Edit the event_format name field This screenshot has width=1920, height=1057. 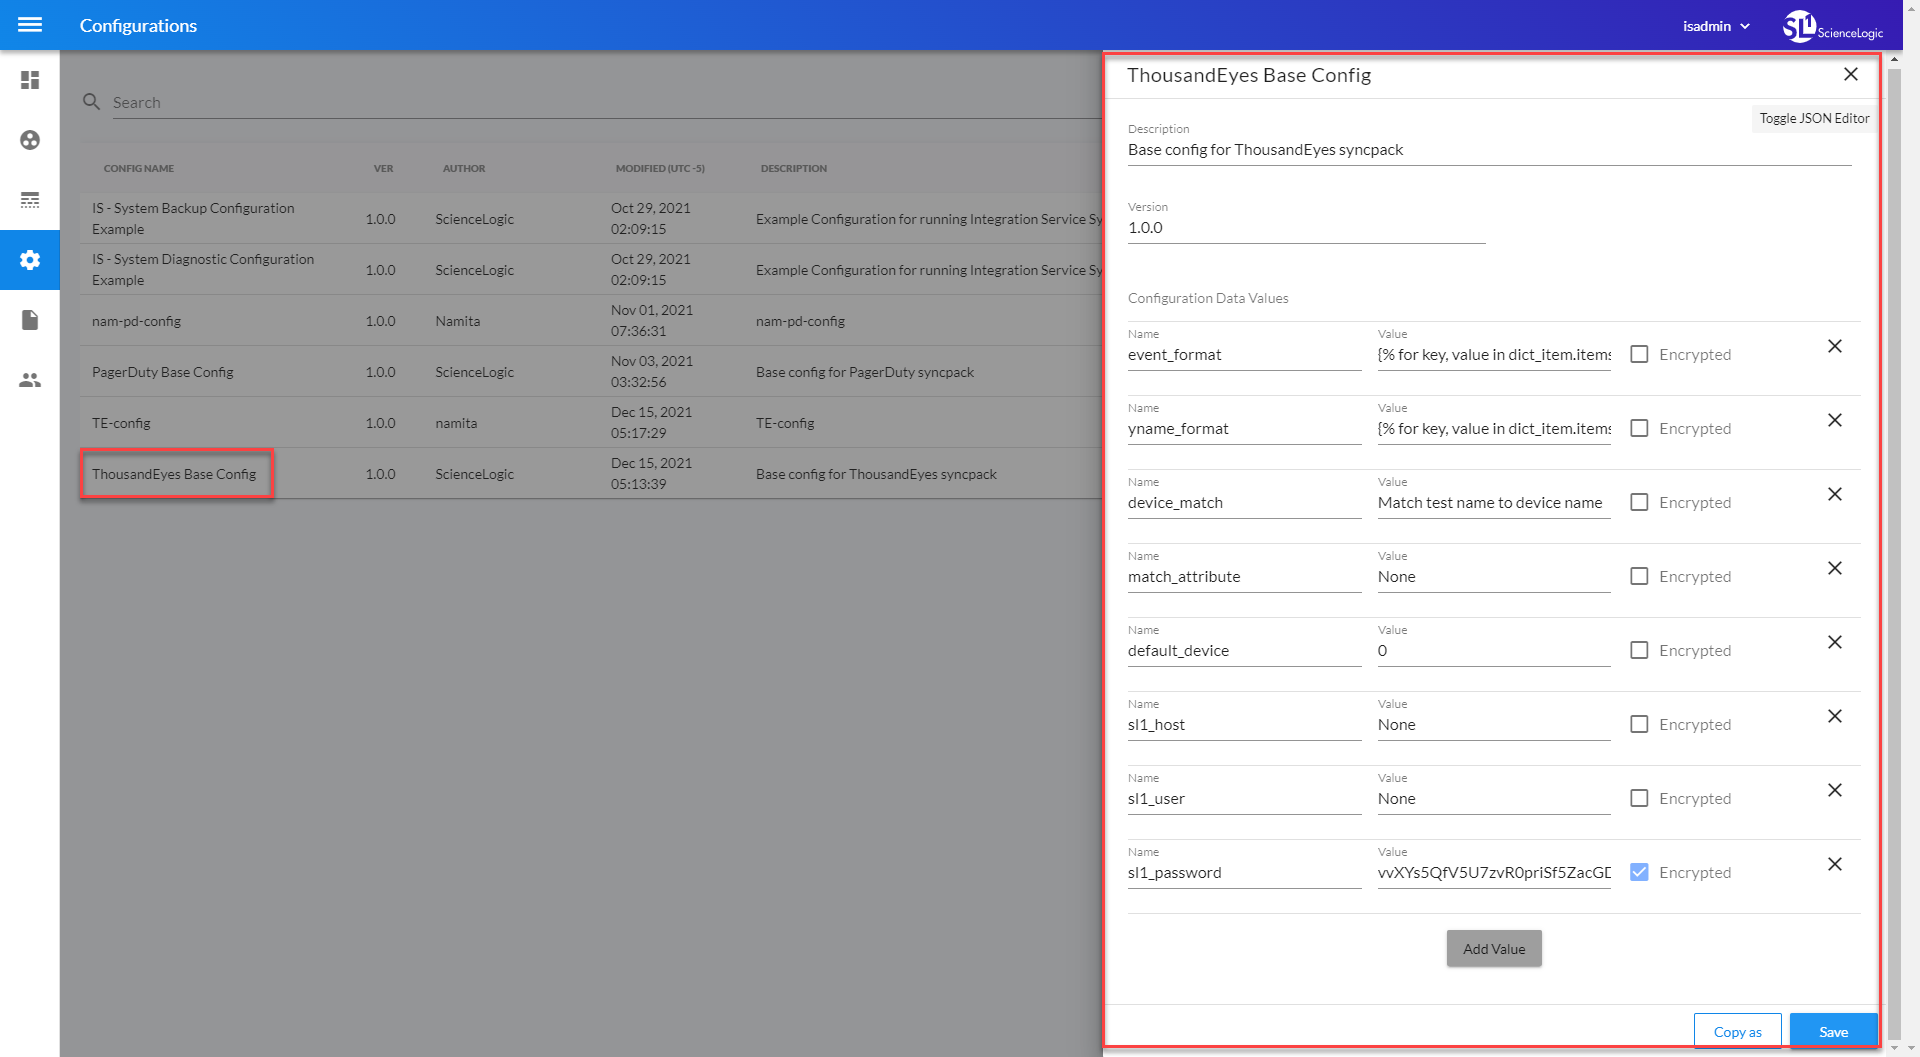tap(1244, 355)
